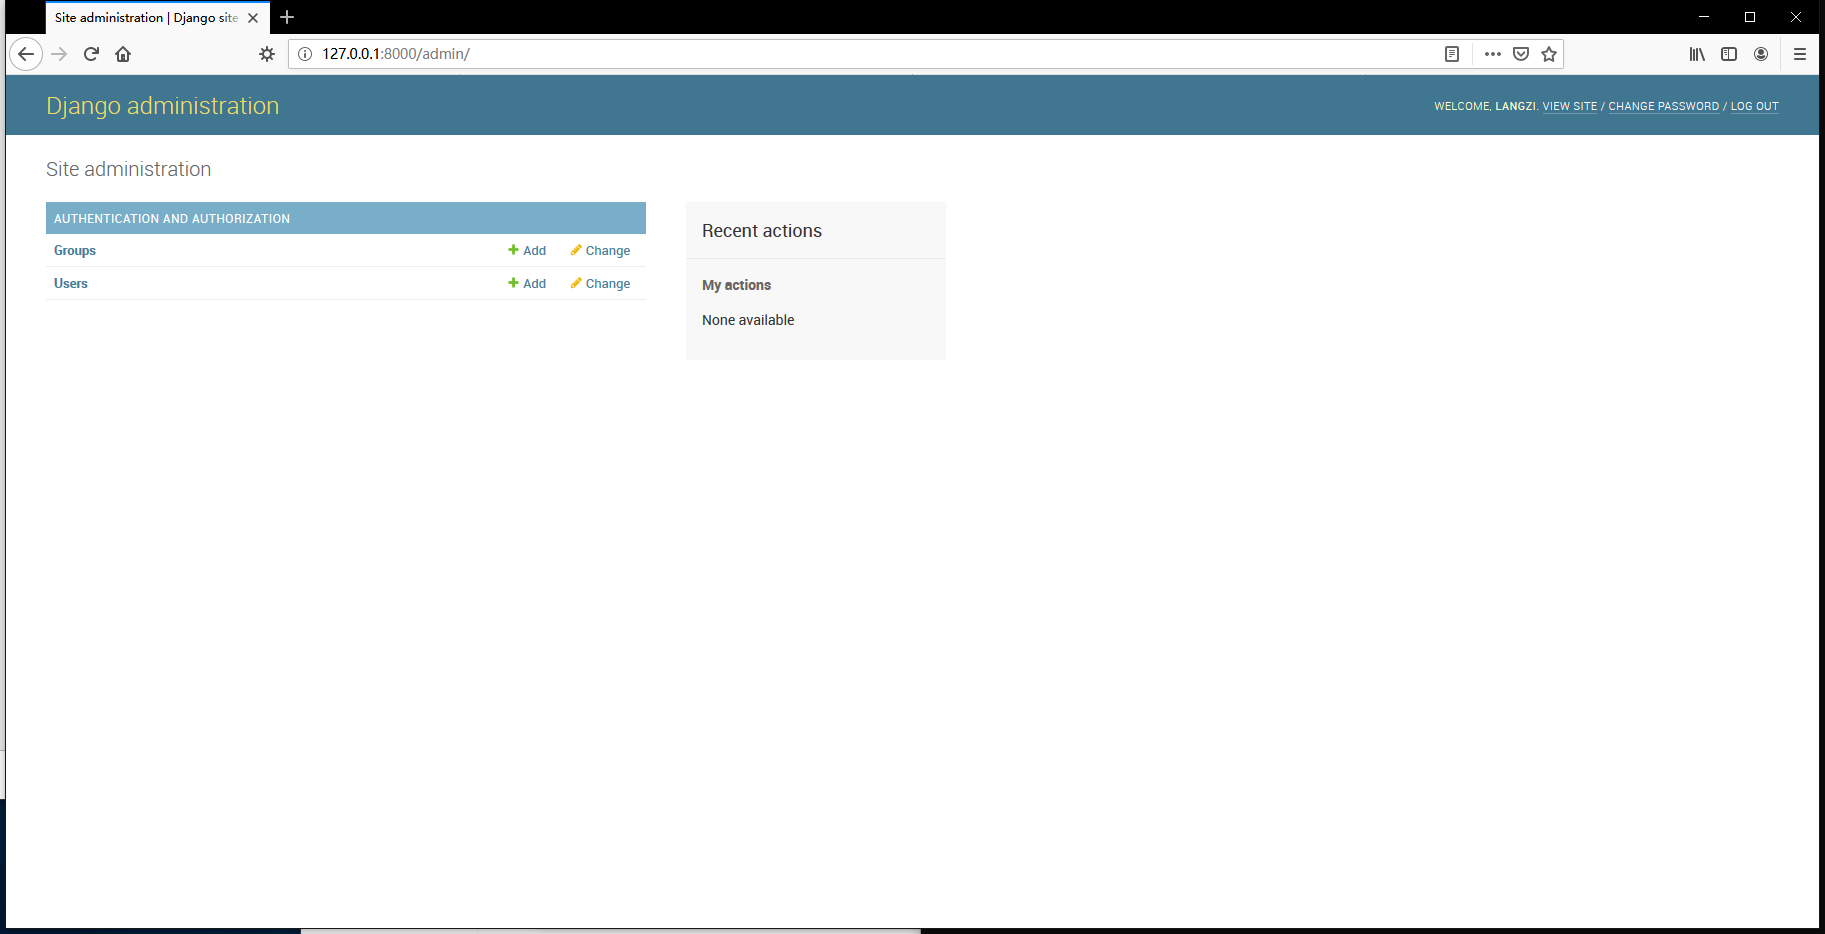Add a new user
Image resolution: width=1825 pixels, height=934 pixels.
(527, 284)
